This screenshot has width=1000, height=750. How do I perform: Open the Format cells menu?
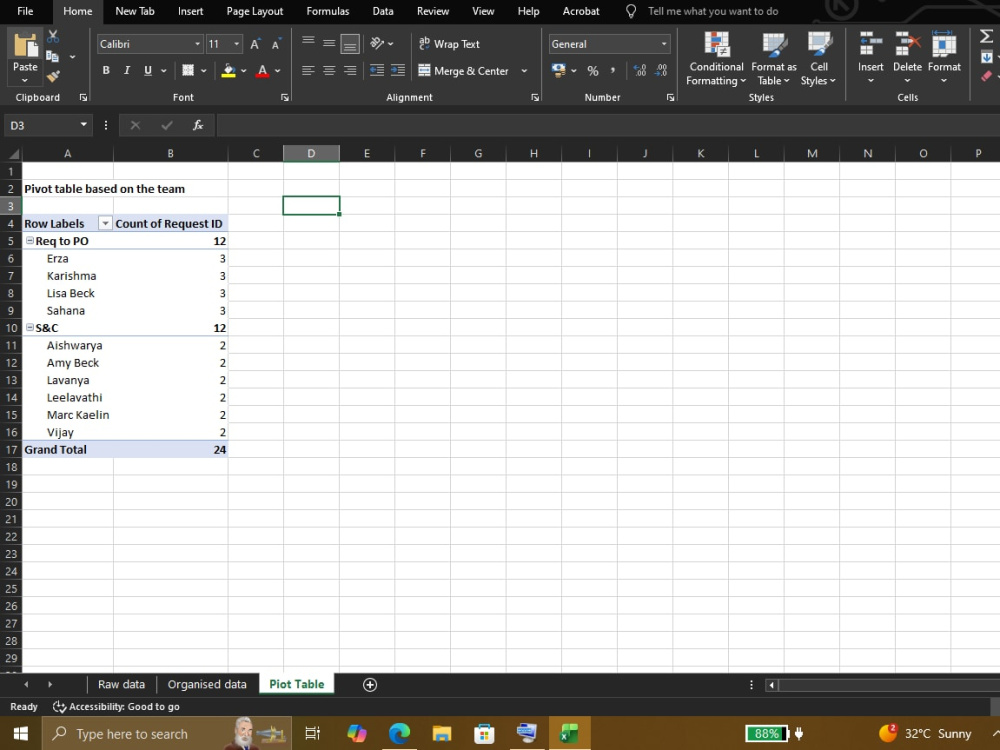[944, 57]
